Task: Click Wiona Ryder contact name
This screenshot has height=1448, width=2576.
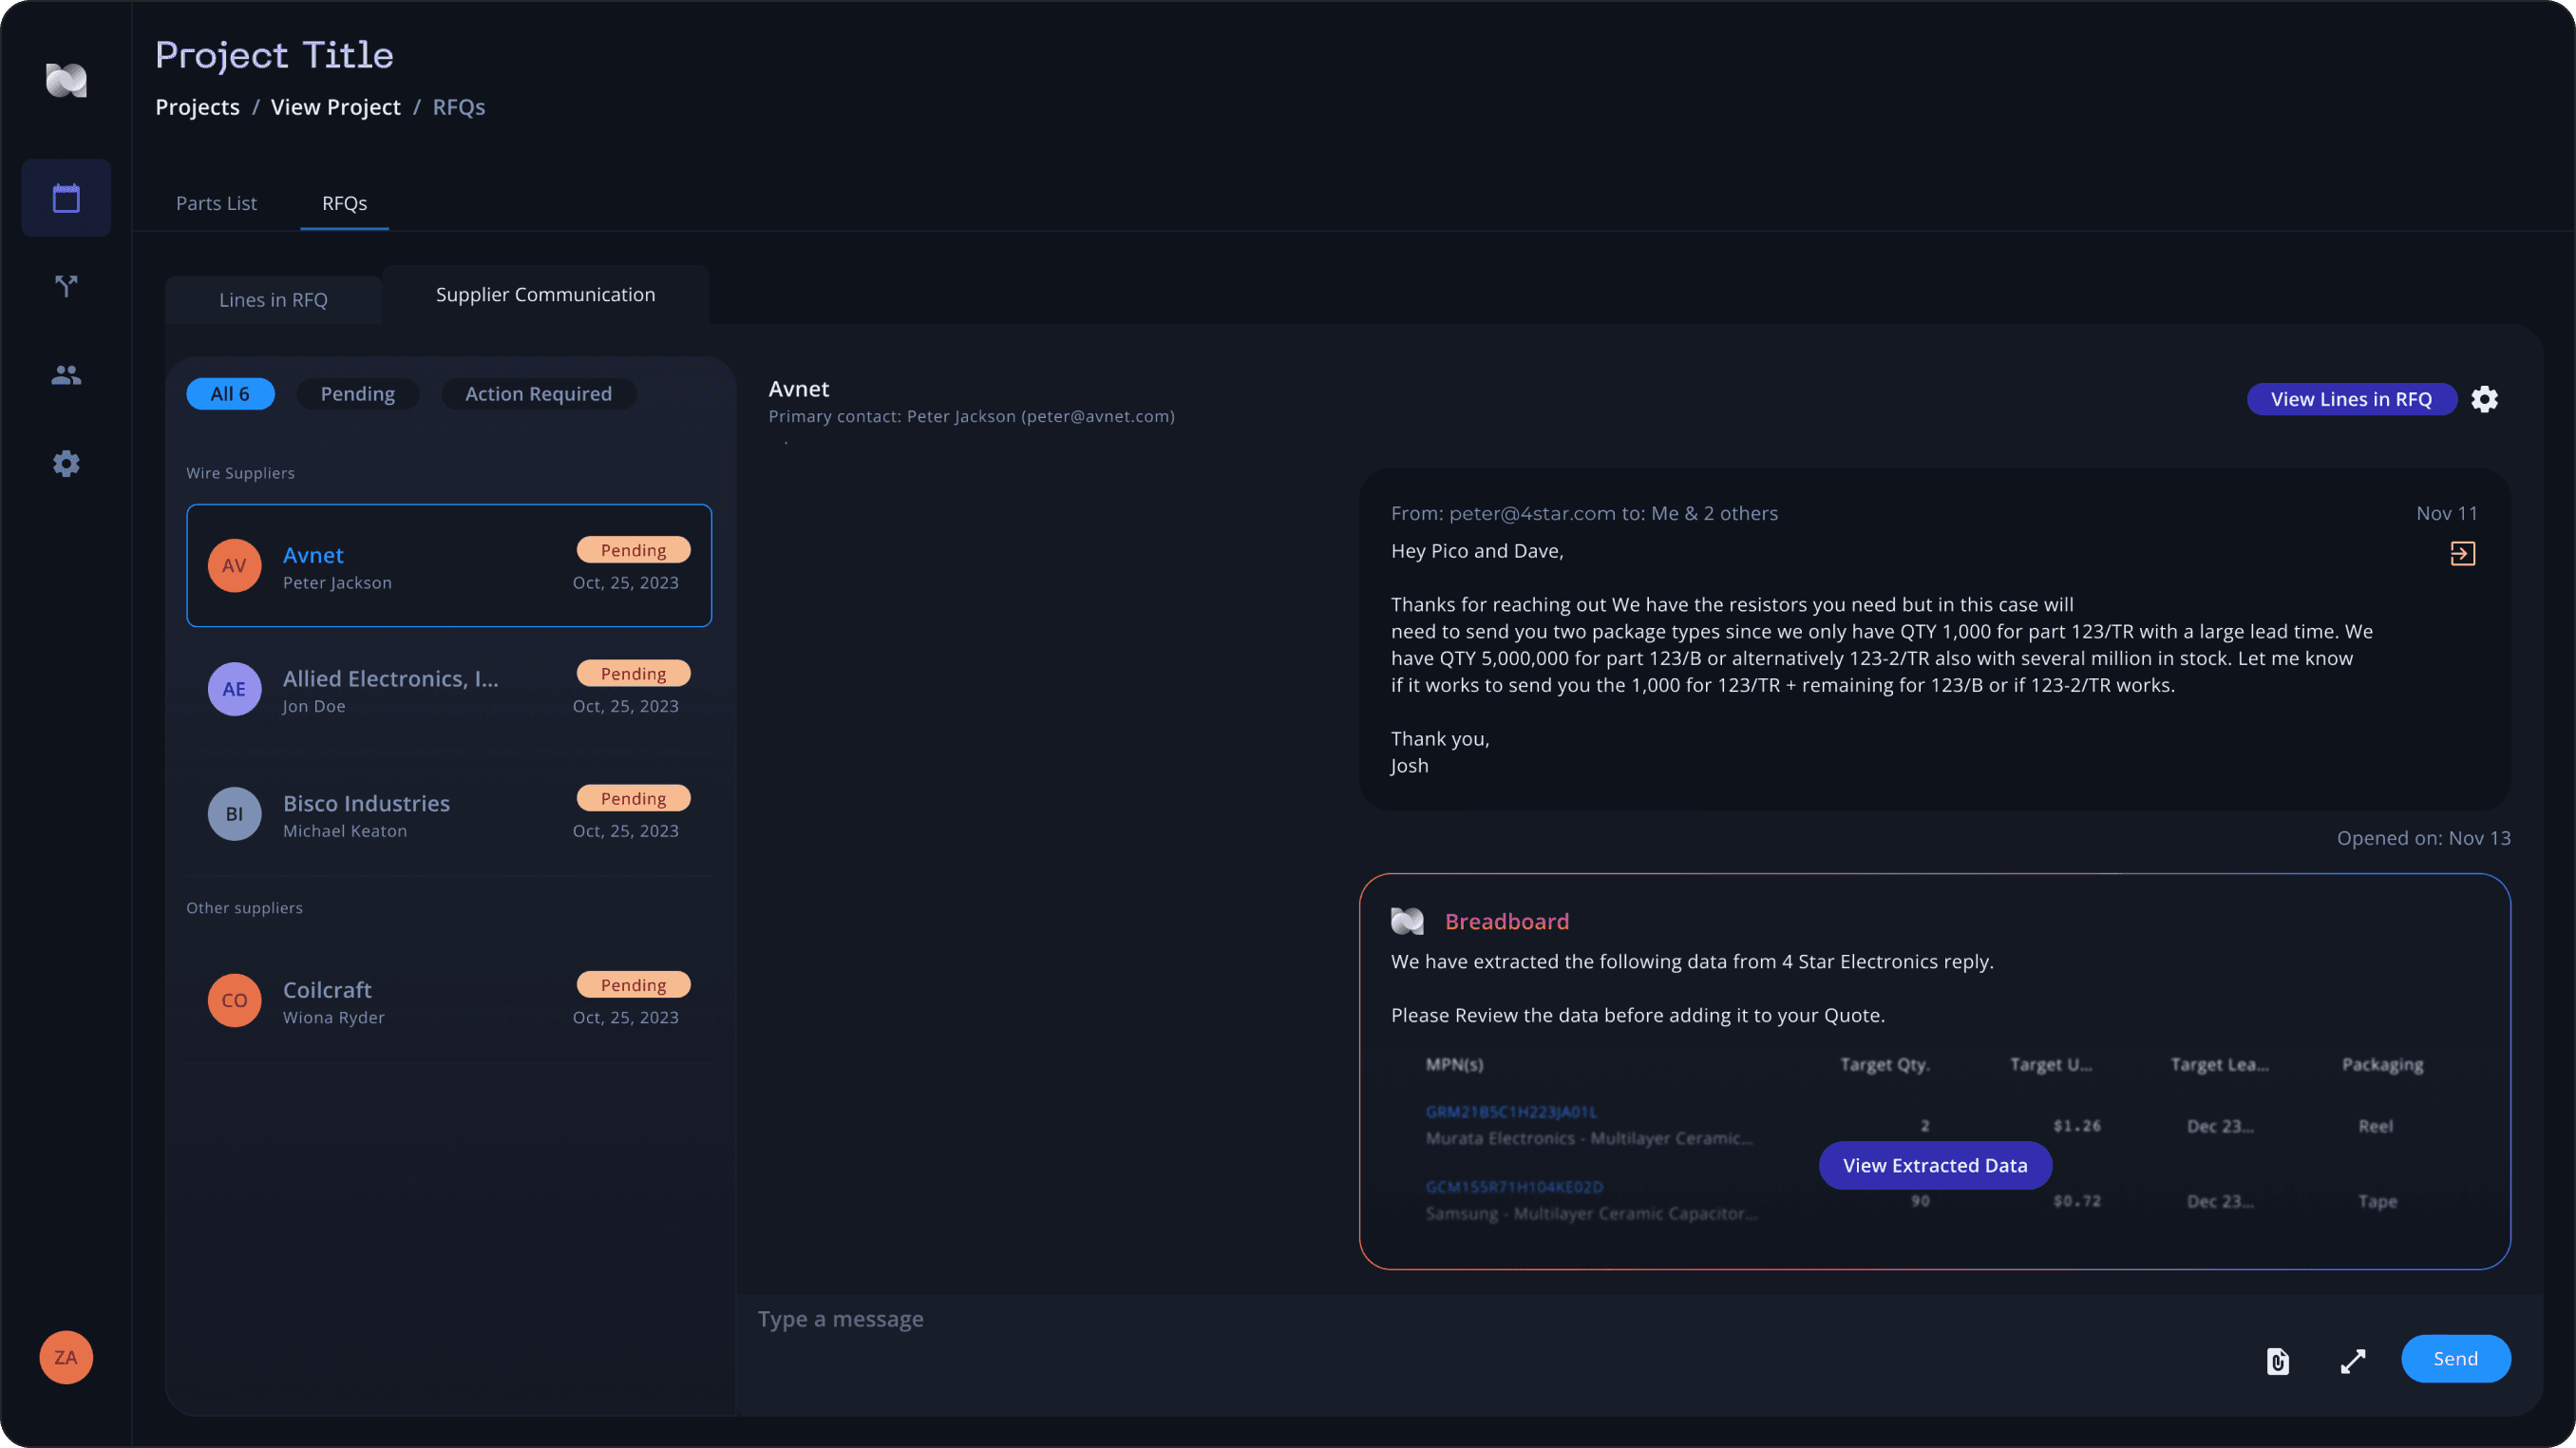Action: tap(334, 1017)
